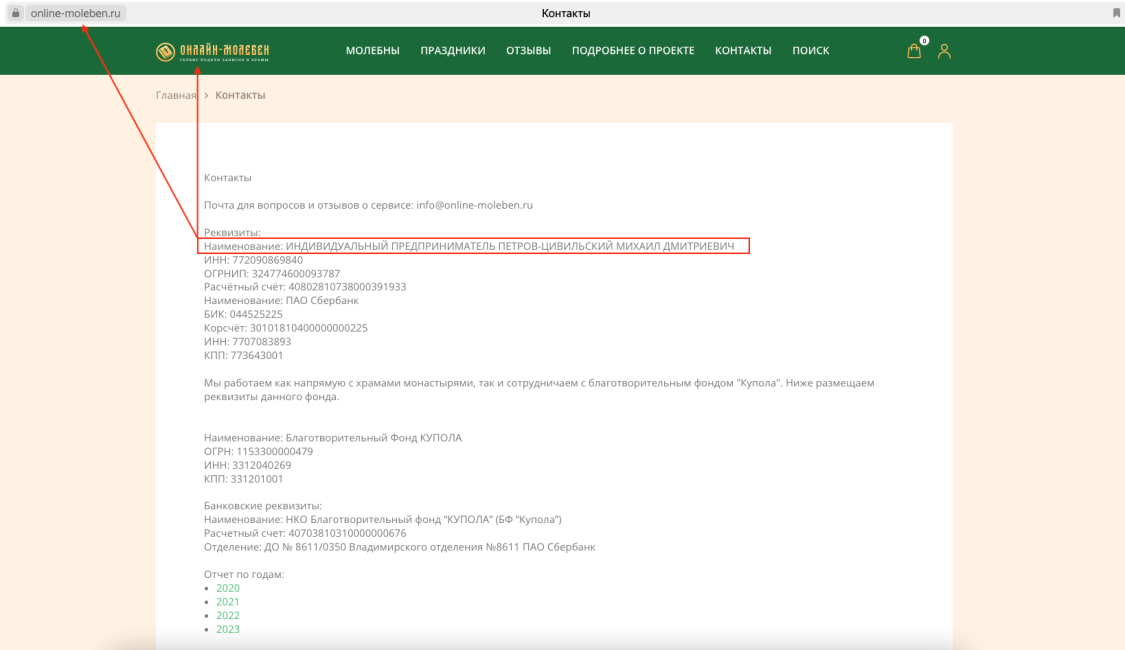Viewport: 1125px width, 650px height.
Task: Click НКО Благотворительный фонд "КУПОЛА" bank name line
Action: (382, 519)
